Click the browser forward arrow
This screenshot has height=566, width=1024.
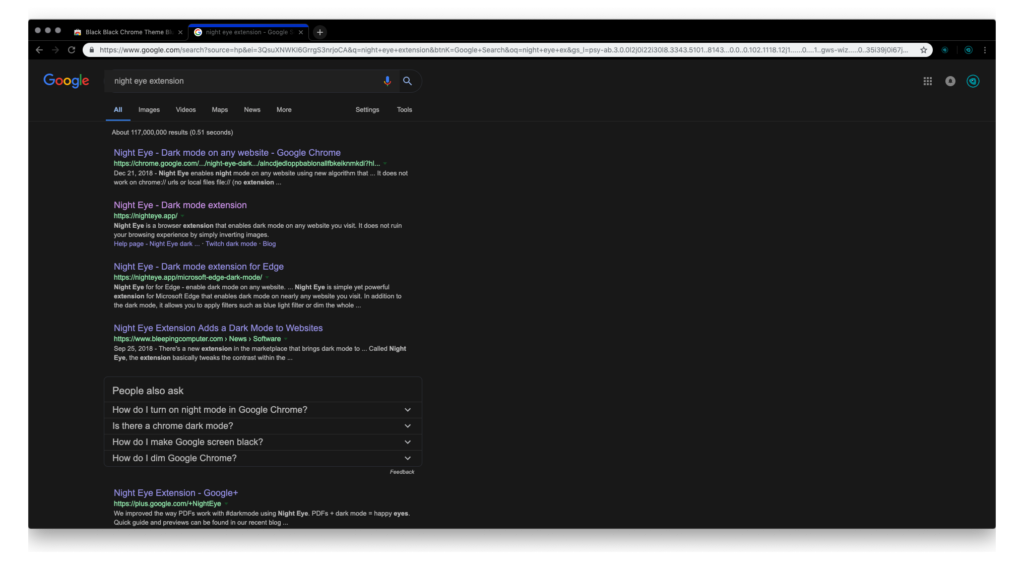[56, 50]
